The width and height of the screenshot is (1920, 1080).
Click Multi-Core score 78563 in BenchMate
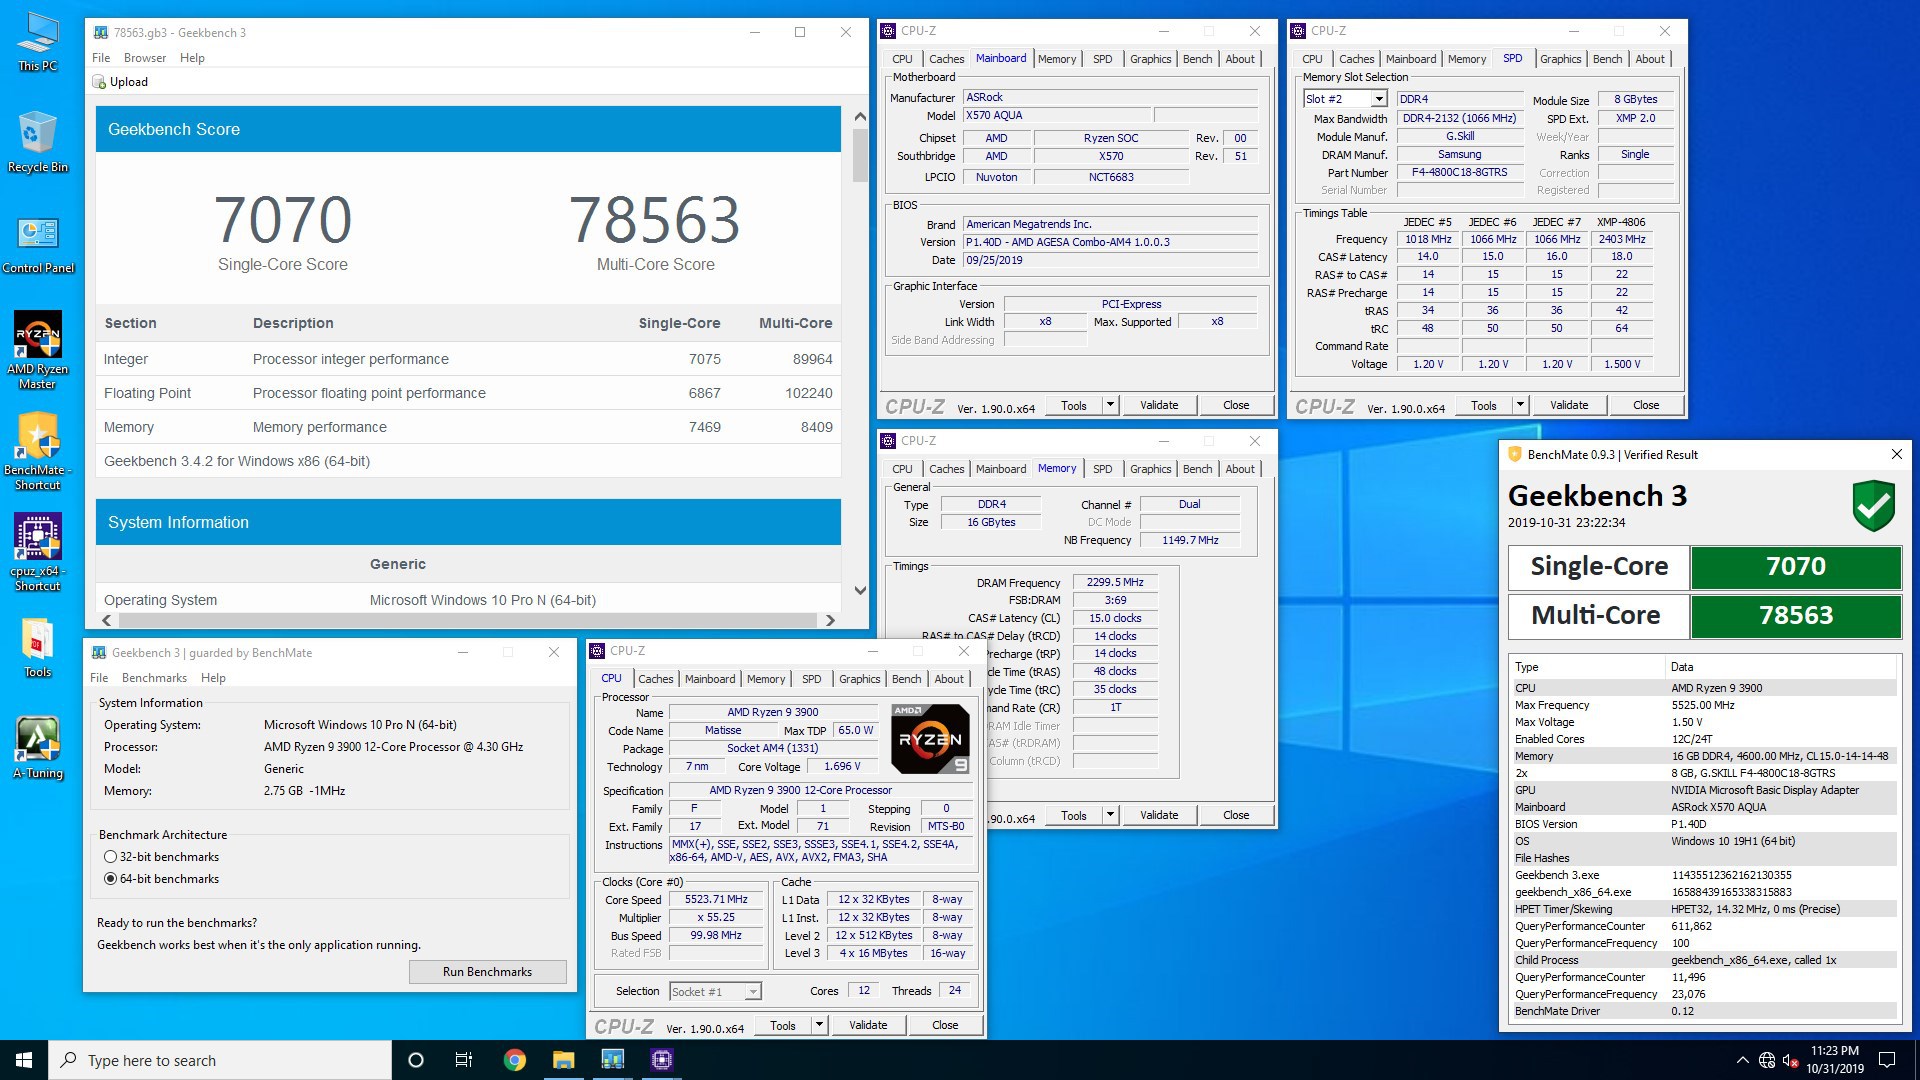tap(1796, 615)
